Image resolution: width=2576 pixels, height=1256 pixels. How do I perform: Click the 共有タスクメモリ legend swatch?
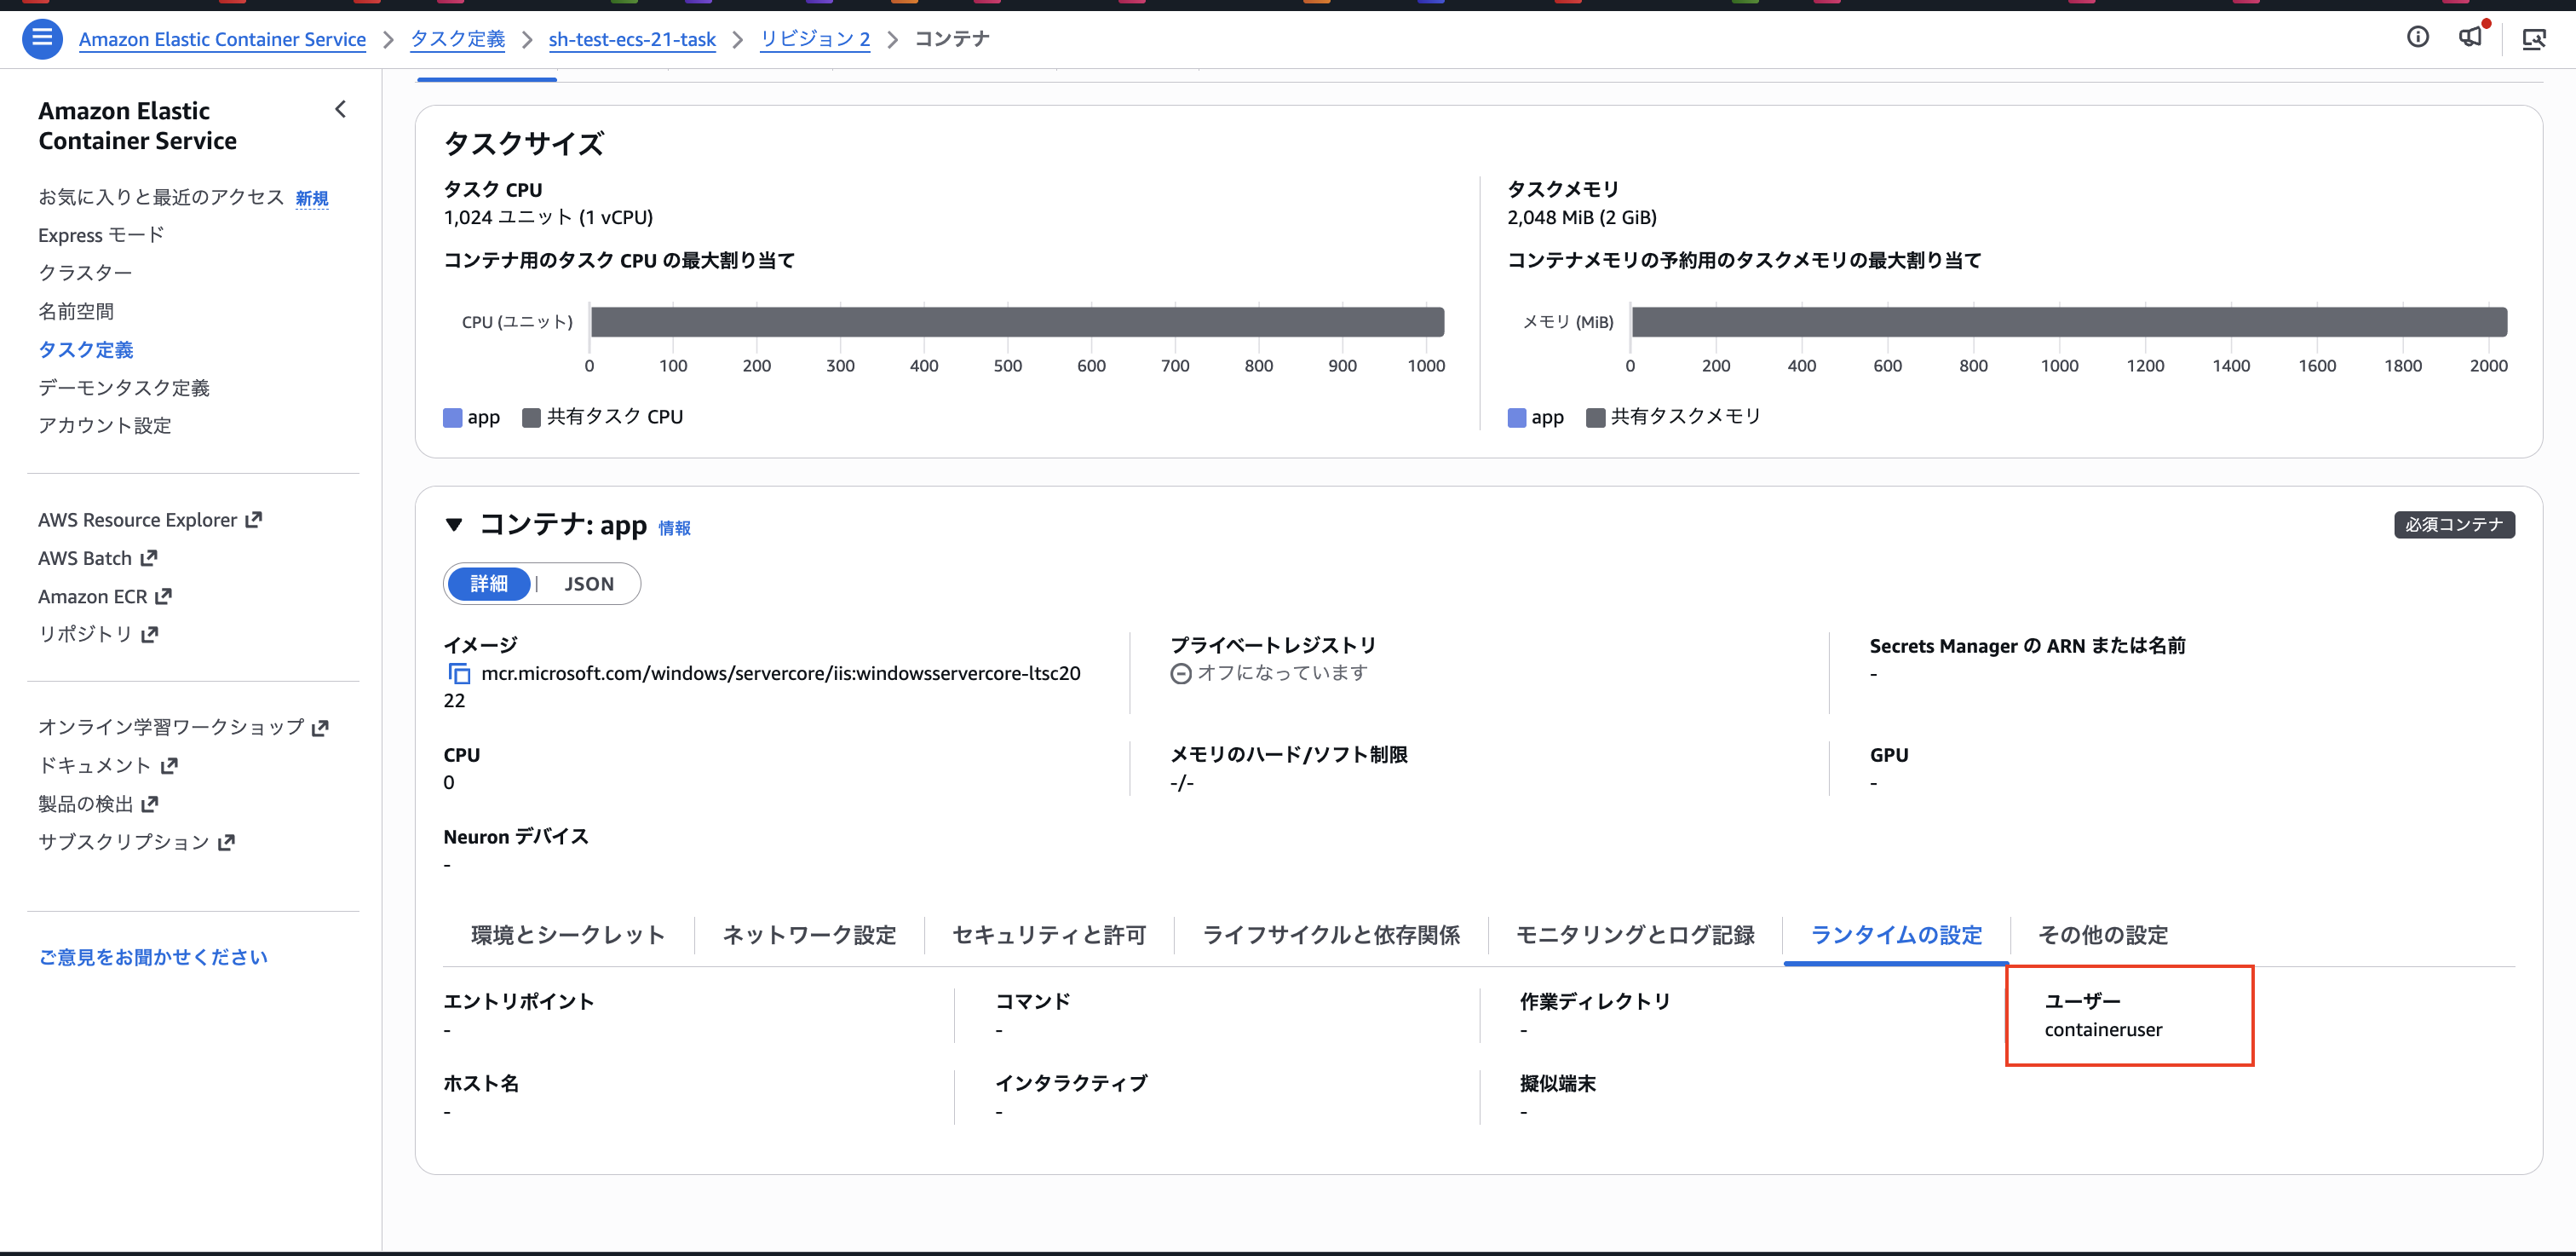pos(1596,417)
